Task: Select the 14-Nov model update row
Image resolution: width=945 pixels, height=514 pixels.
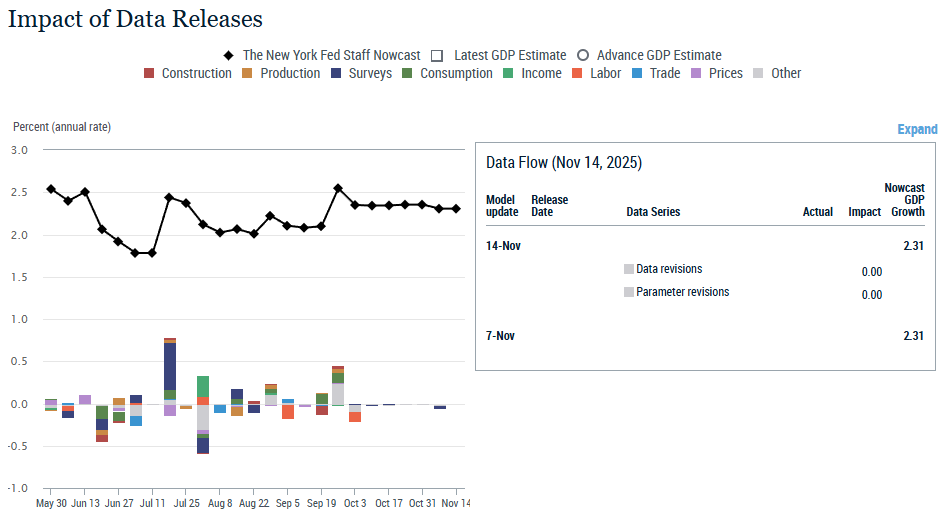Action: [x=503, y=245]
